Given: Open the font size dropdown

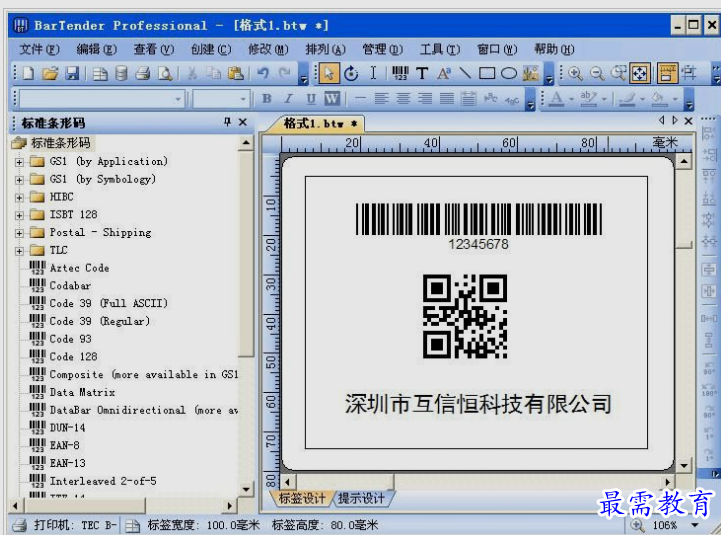Looking at the screenshot, I should click(243, 99).
